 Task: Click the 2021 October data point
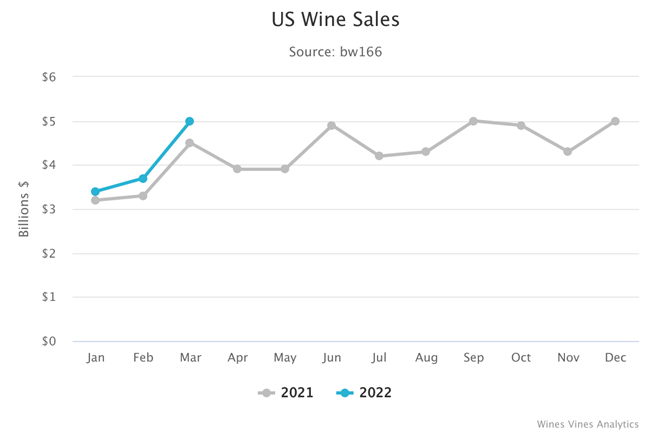pos(520,126)
